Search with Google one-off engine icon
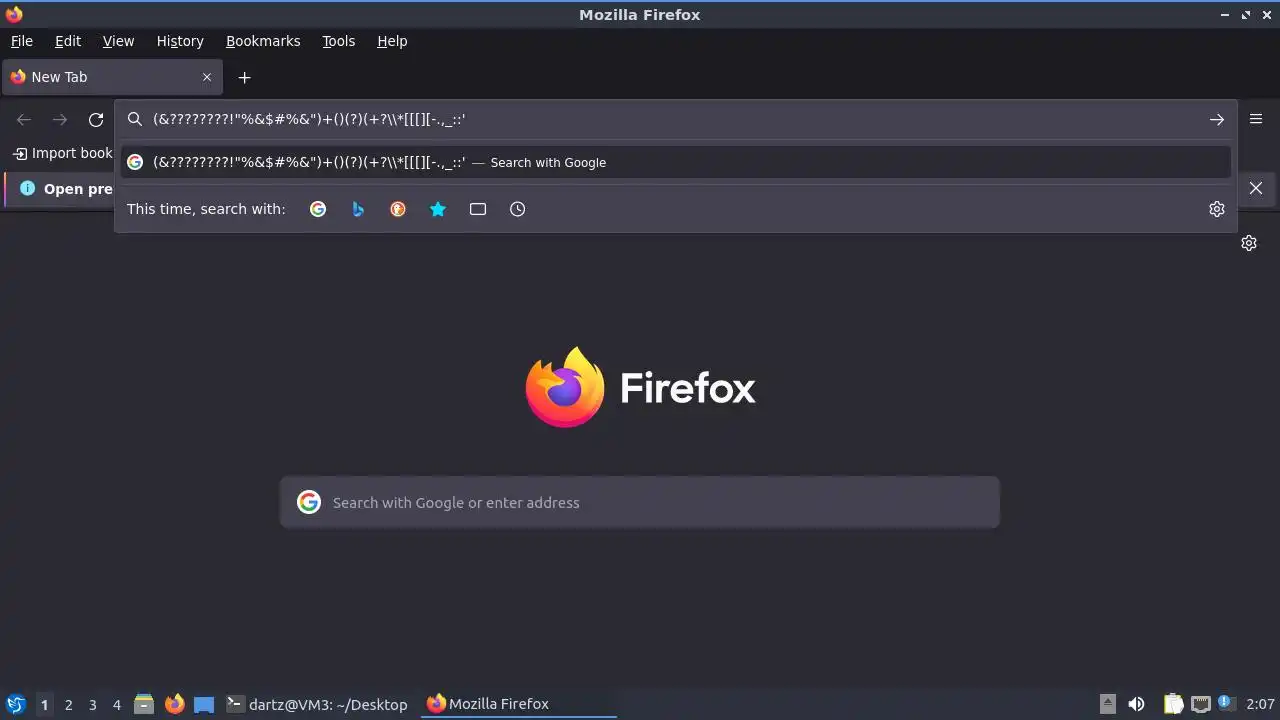The height and width of the screenshot is (720, 1280). tap(318, 209)
